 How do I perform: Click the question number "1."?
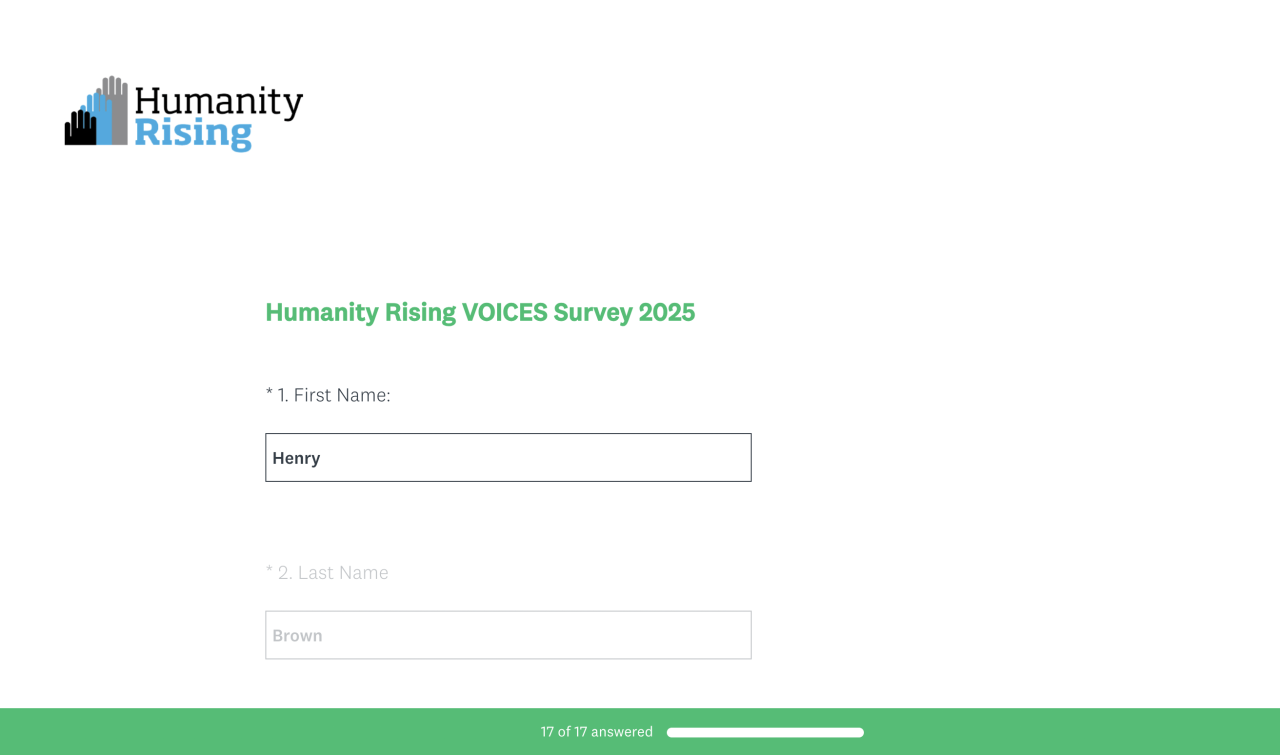tap(284, 395)
